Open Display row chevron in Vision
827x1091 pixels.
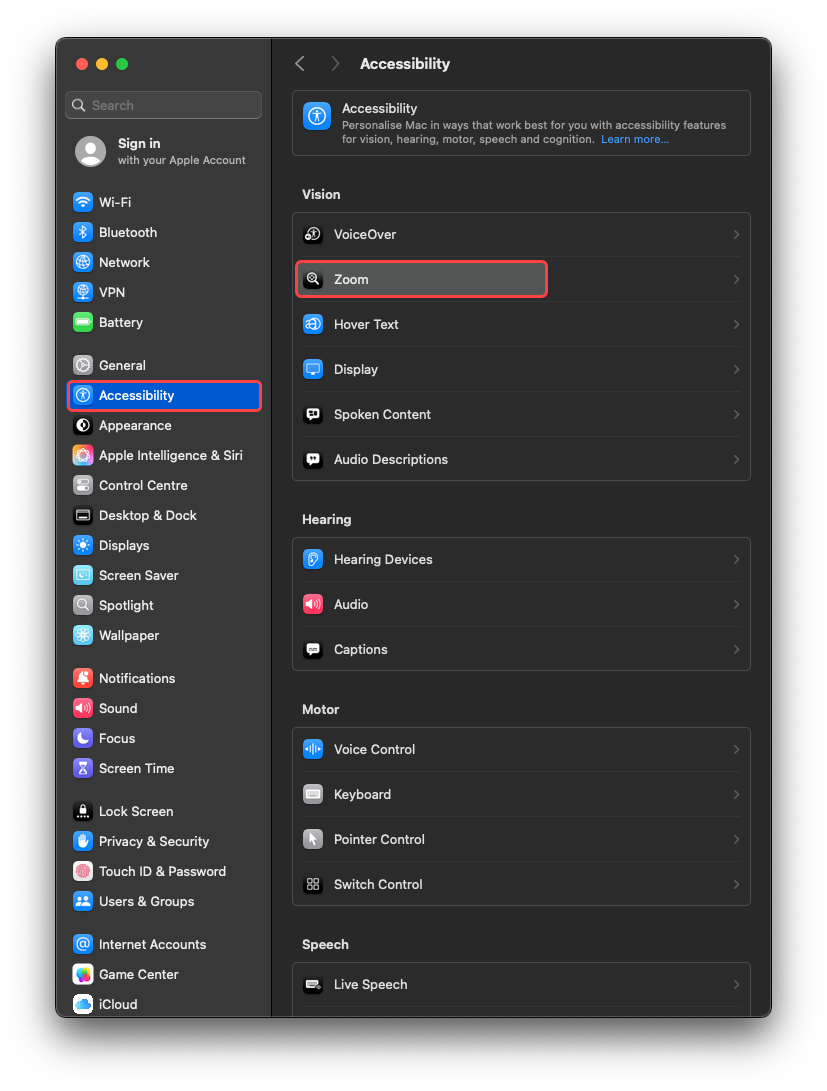coord(736,369)
